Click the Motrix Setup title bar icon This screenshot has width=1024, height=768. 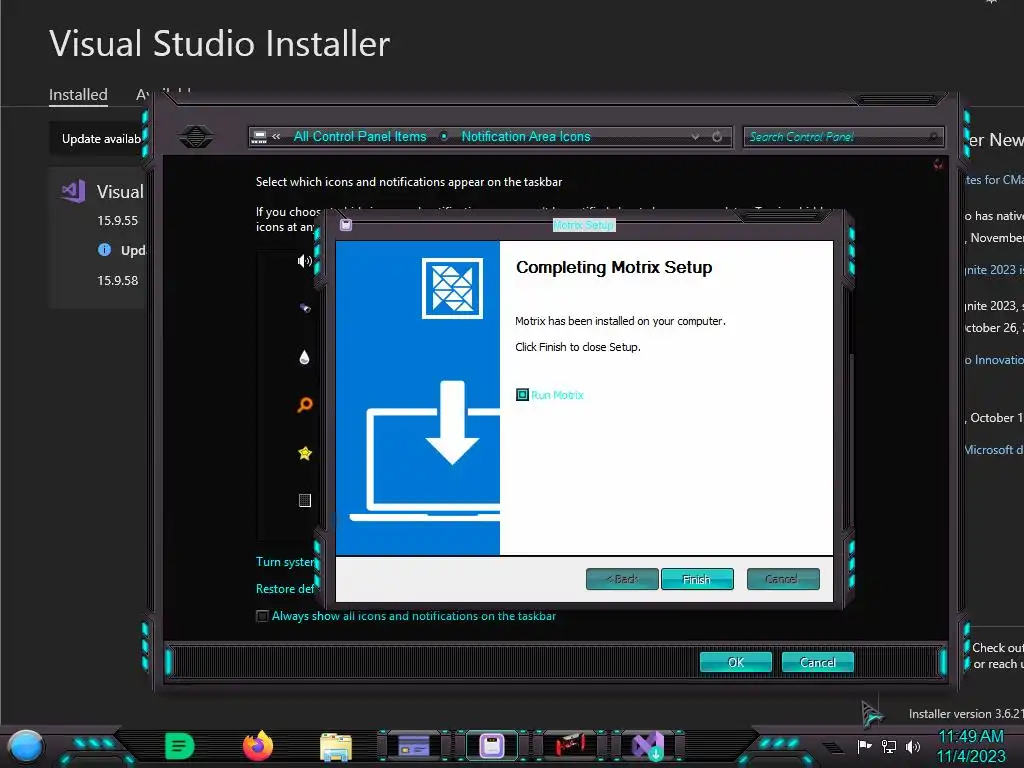pyautogui.click(x=346, y=225)
